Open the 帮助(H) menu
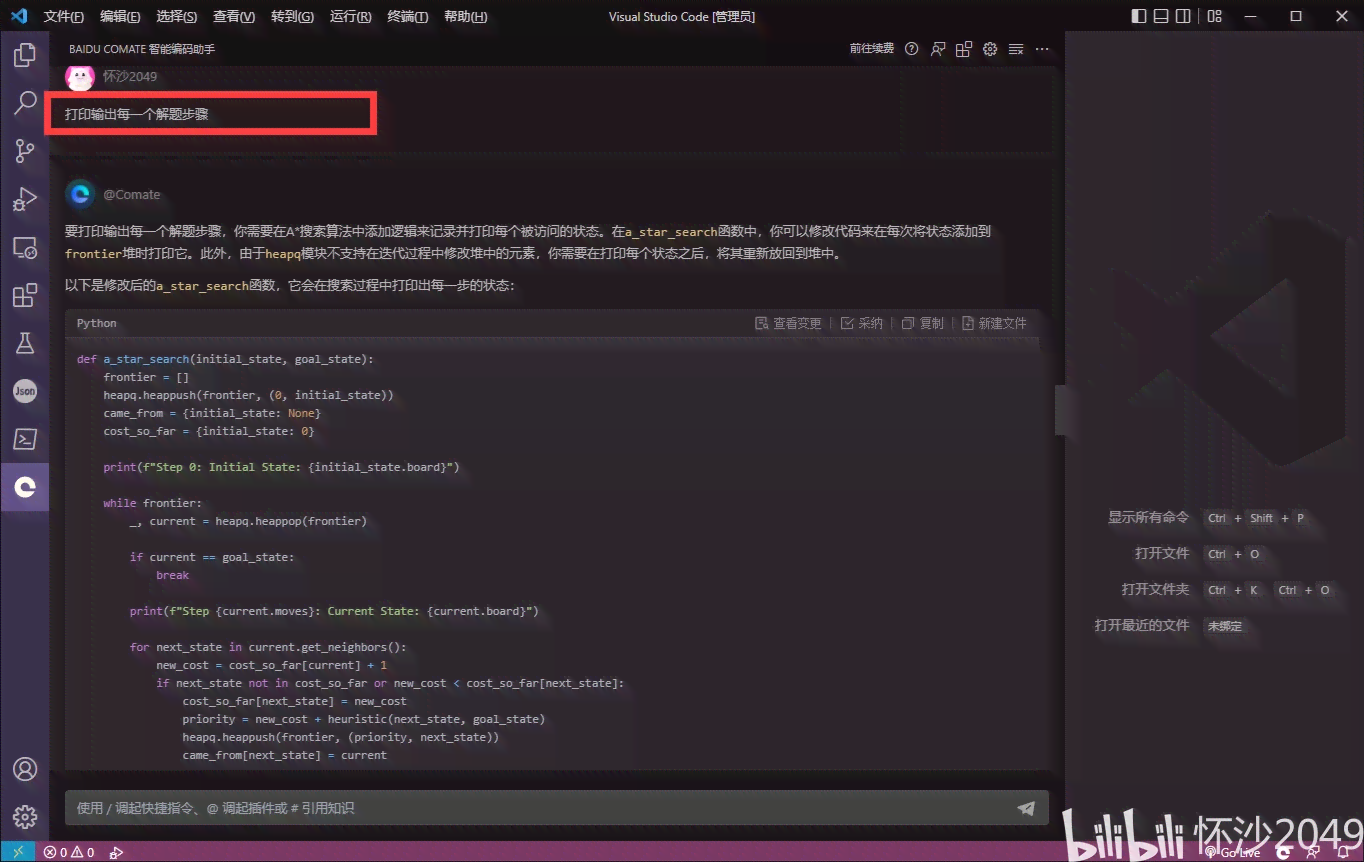1364x862 pixels. pos(465,17)
